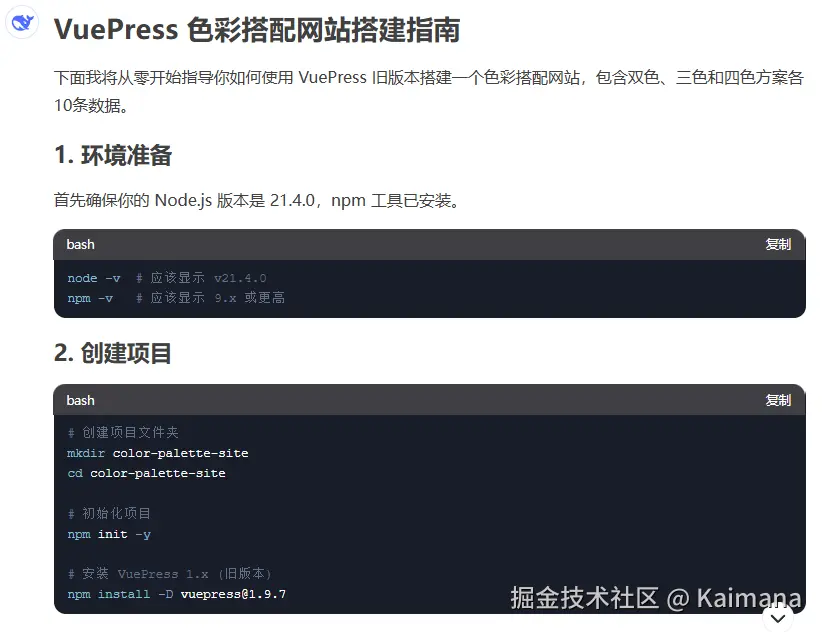Click the heading 'VuePress 色彩搭配网站搭建指南'
Image resolution: width=822 pixels, height=632 pixels.
257,29
